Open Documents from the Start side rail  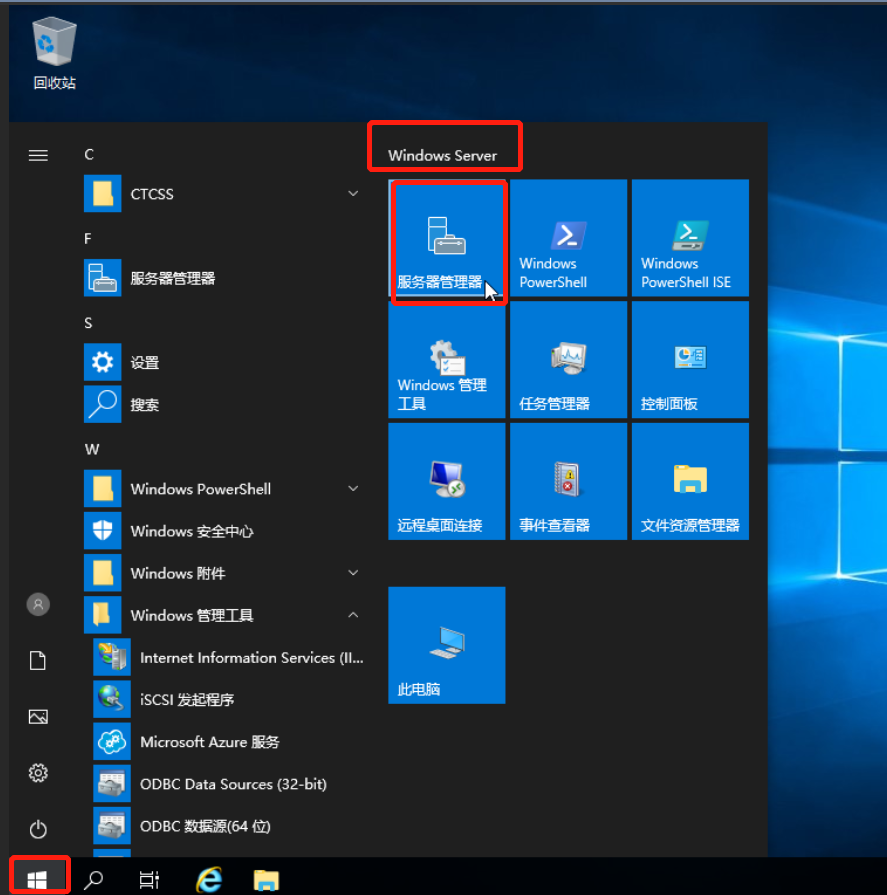click(x=38, y=660)
